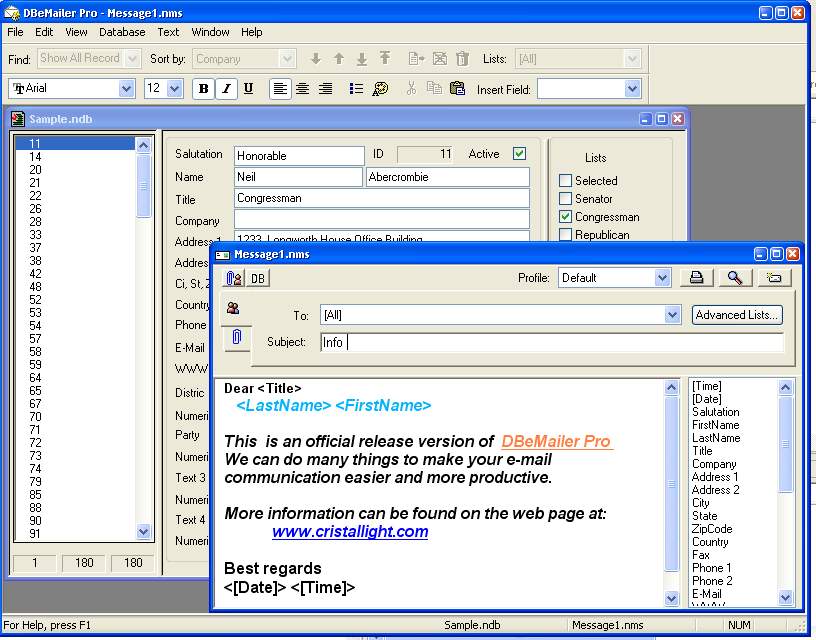Select the recipients people icon tab
The image size is (816, 640).
point(233,309)
